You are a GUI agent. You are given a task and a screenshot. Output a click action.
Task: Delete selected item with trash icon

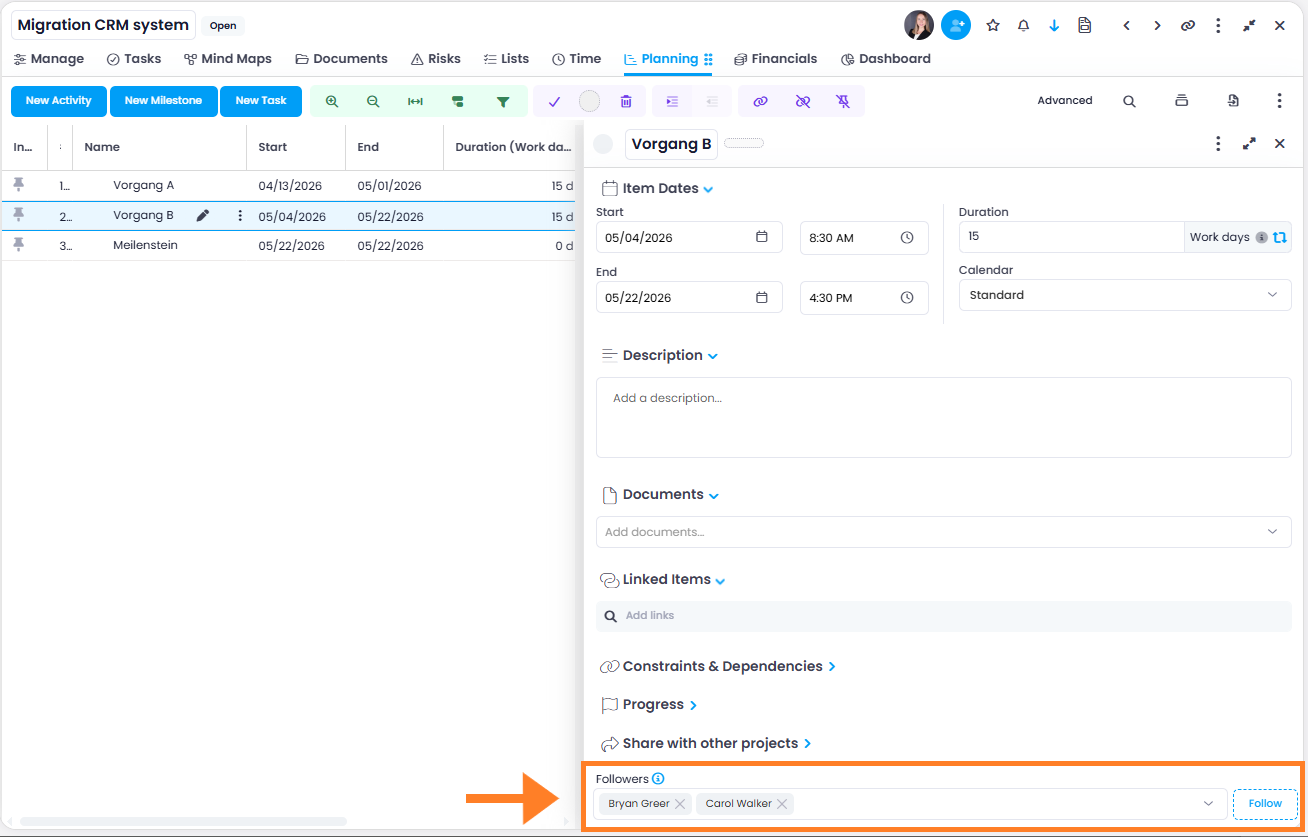point(626,101)
